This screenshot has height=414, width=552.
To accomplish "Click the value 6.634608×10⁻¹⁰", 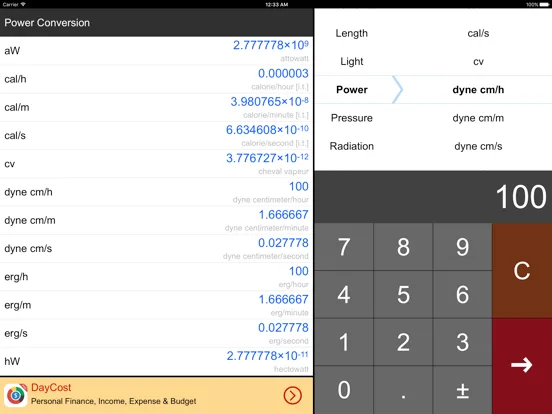I will (267, 130).
